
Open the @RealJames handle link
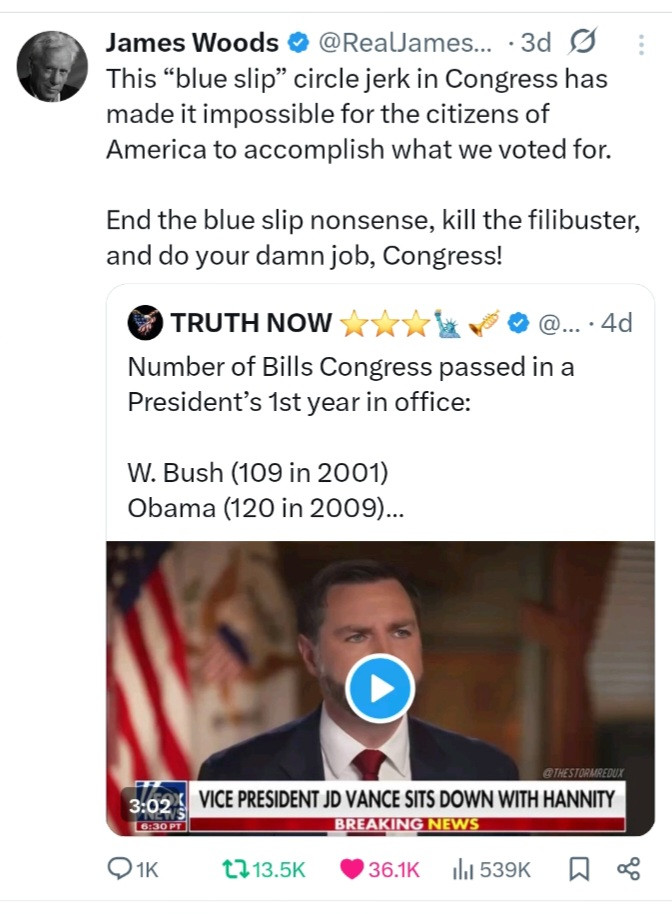point(404,43)
